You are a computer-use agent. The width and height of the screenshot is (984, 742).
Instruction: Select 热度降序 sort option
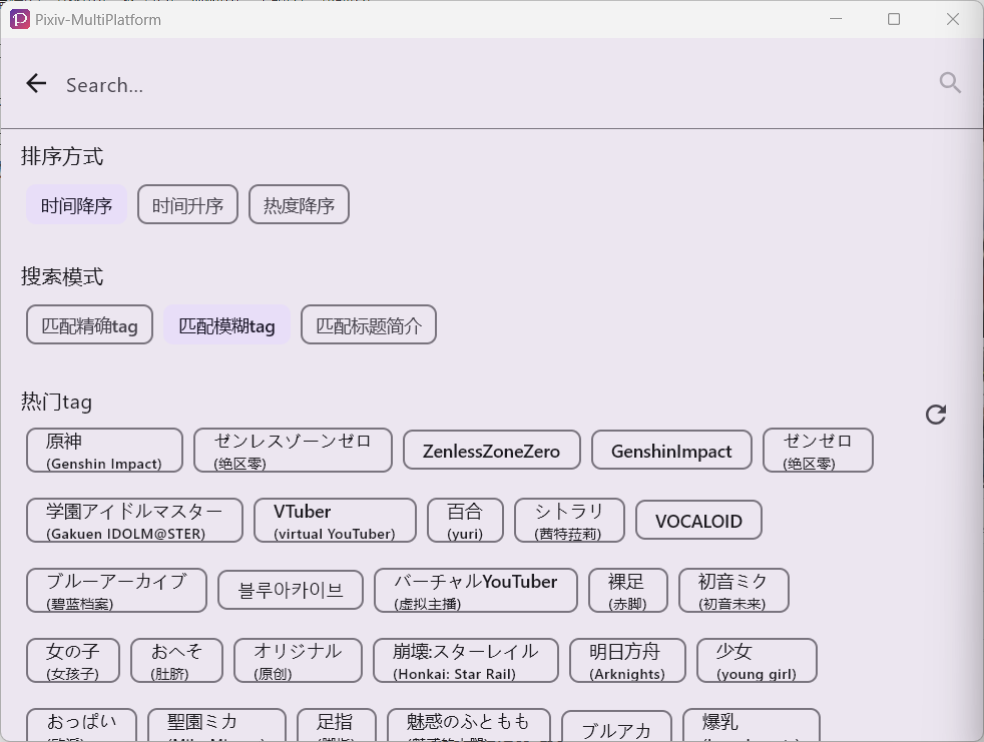[x=299, y=205]
